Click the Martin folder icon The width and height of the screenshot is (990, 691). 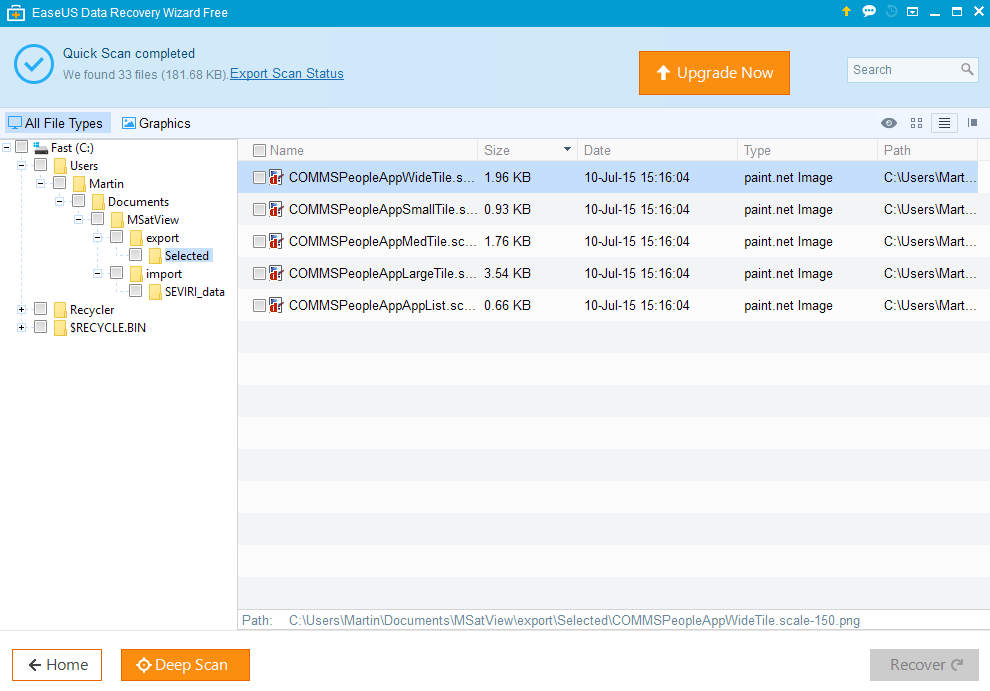[80, 184]
